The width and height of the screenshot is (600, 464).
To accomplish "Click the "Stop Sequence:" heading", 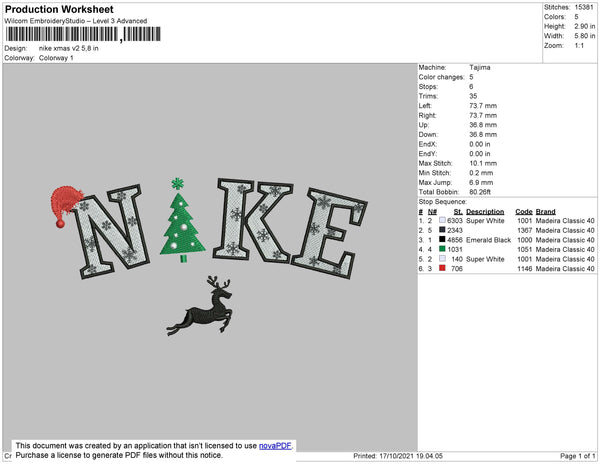I will (443, 202).
